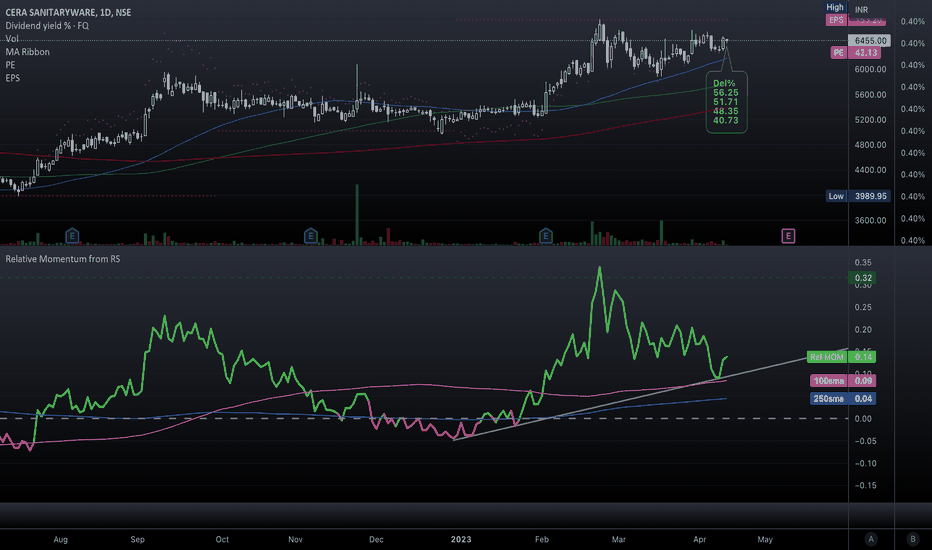Click the 3600.00 price axis value
Image resolution: width=932 pixels, height=550 pixels.
click(870, 220)
